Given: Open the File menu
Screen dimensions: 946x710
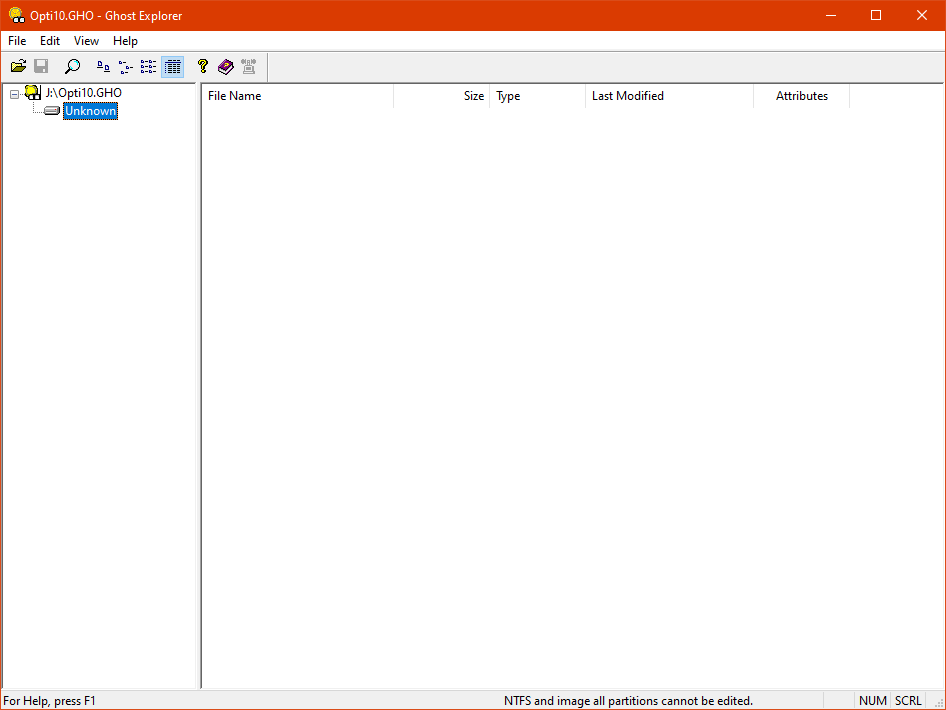Looking at the screenshot, I should click(17, 41).
